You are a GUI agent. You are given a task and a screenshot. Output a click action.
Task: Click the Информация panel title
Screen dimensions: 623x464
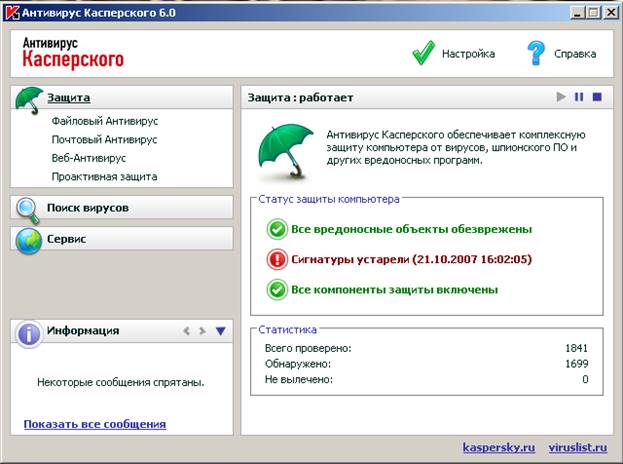[x=83, y=331]
